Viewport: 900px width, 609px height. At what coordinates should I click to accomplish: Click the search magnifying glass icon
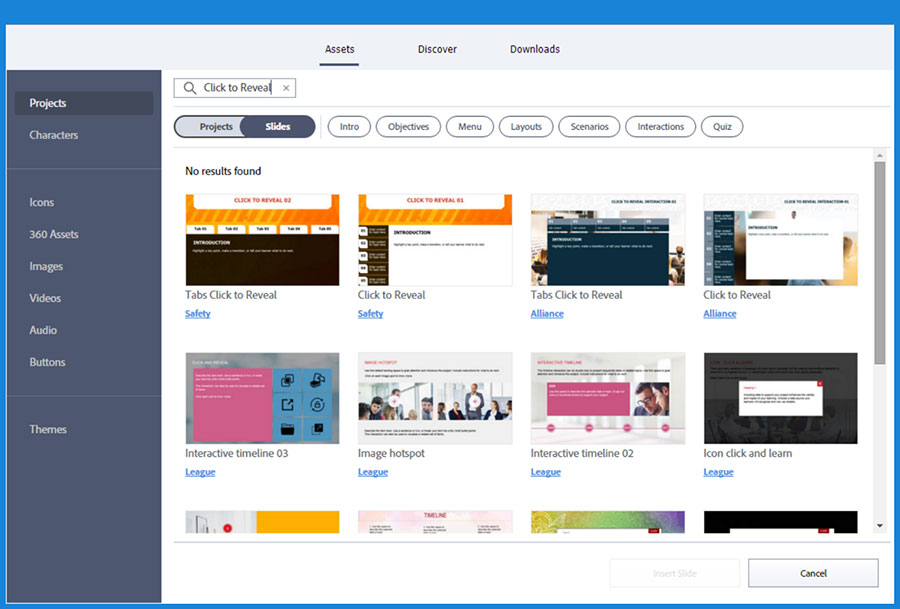(190, 88)
